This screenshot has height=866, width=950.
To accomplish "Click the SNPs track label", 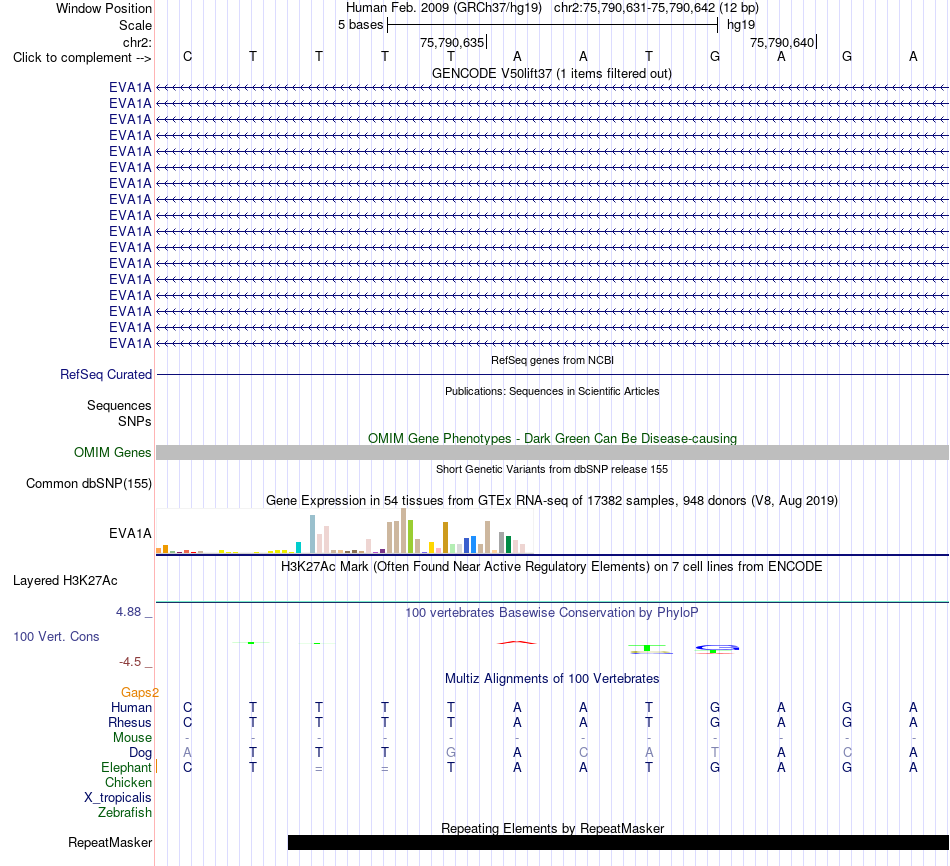I will pos(135,421).
